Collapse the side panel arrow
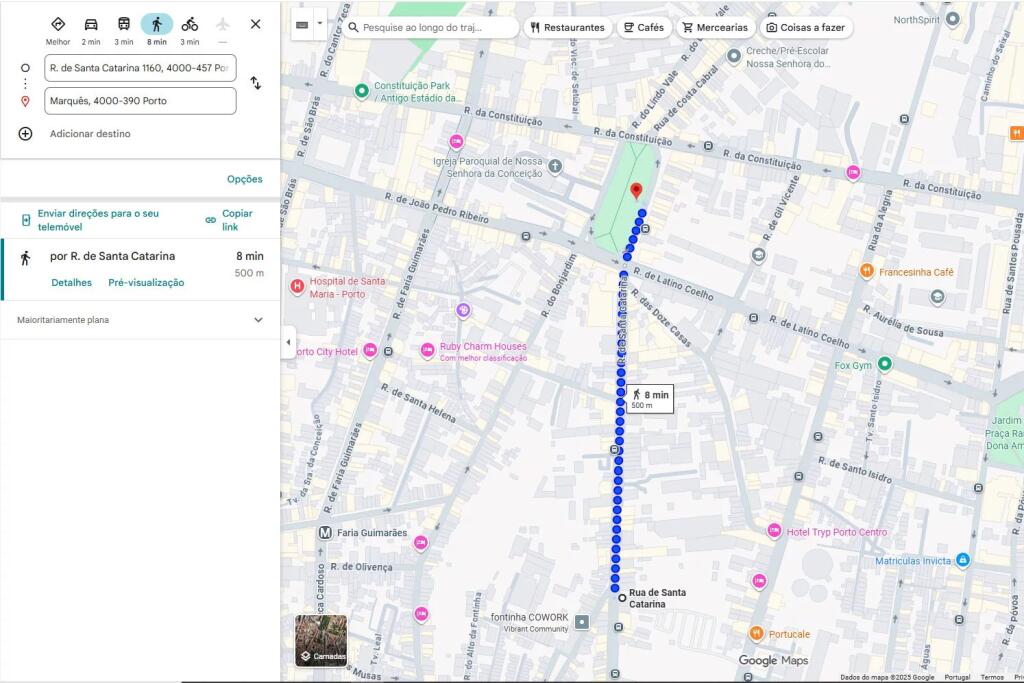This screenshot has width=1024, height=683. 289,342
